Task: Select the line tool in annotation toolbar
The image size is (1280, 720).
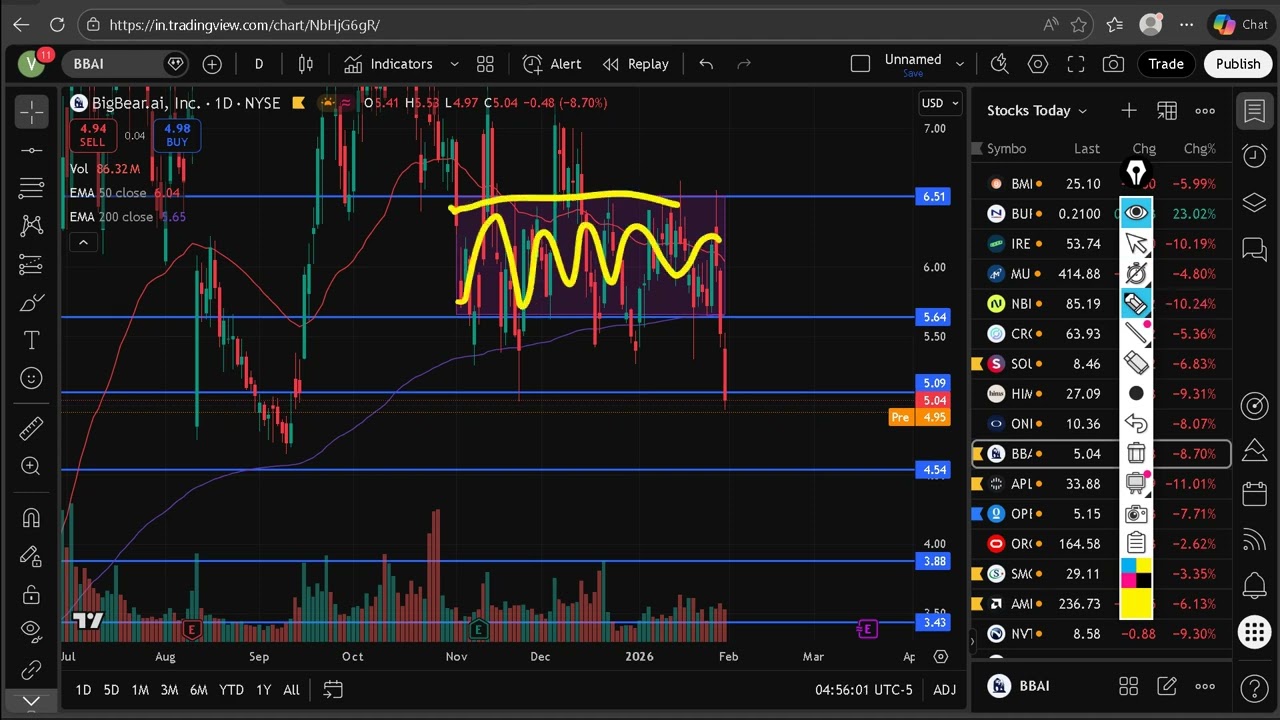Action: tap(1136, 333)
